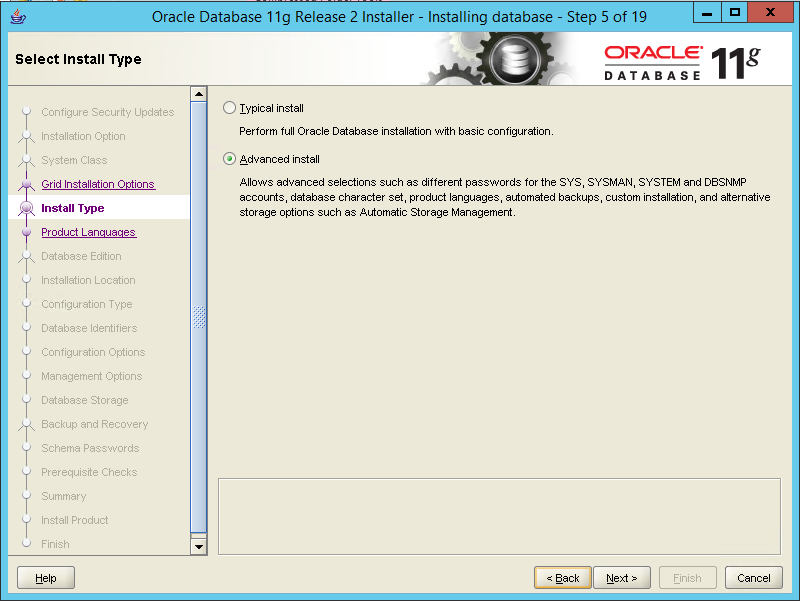800x601 pixels.
Task: Click Typical install description text
Action: [x=396, y=131]
